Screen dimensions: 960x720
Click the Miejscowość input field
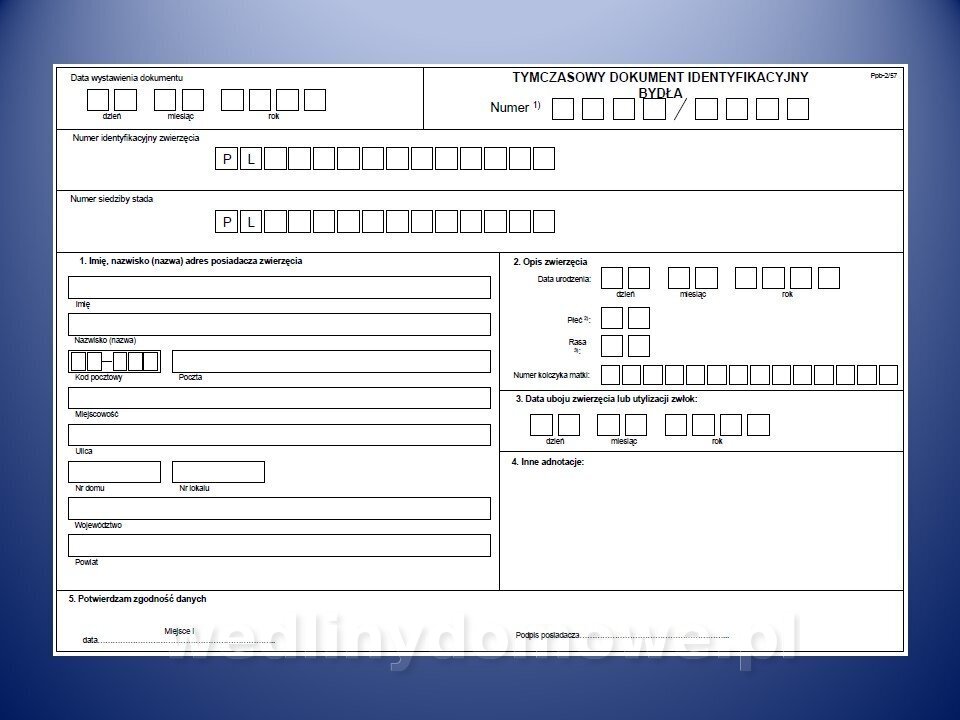coord(279,398)
